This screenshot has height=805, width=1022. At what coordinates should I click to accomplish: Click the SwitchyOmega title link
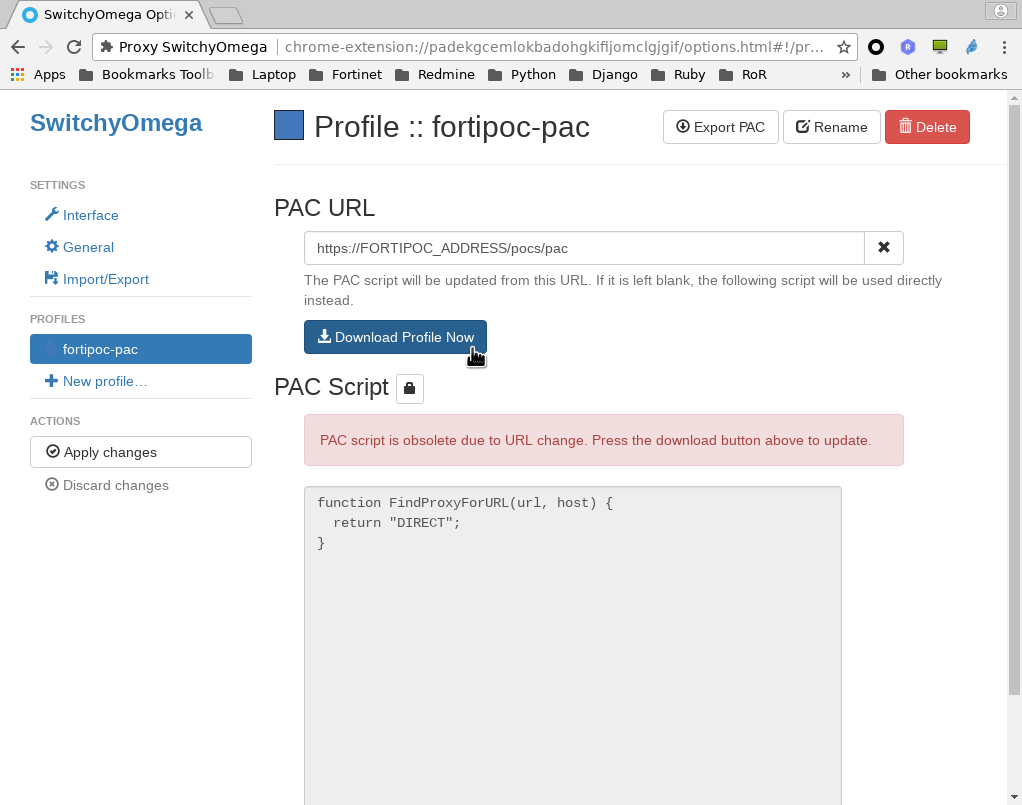coord(116,123)
